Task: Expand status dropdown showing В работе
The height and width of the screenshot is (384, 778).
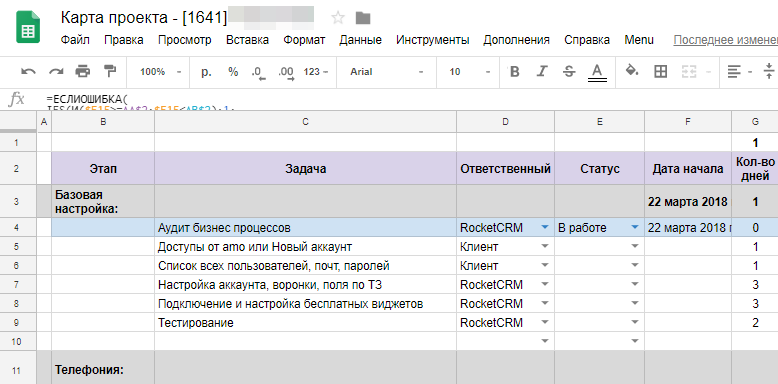Action: click(x=635, y=228)
